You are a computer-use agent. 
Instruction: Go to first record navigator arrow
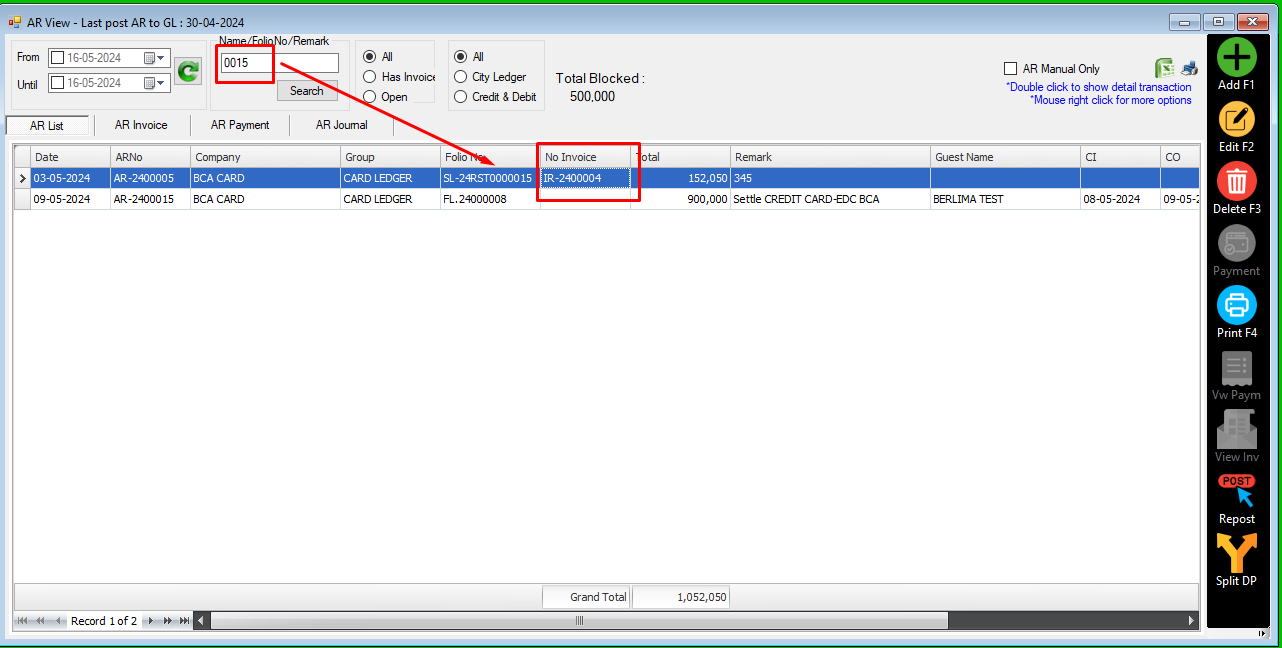click(x=23, y=621)
